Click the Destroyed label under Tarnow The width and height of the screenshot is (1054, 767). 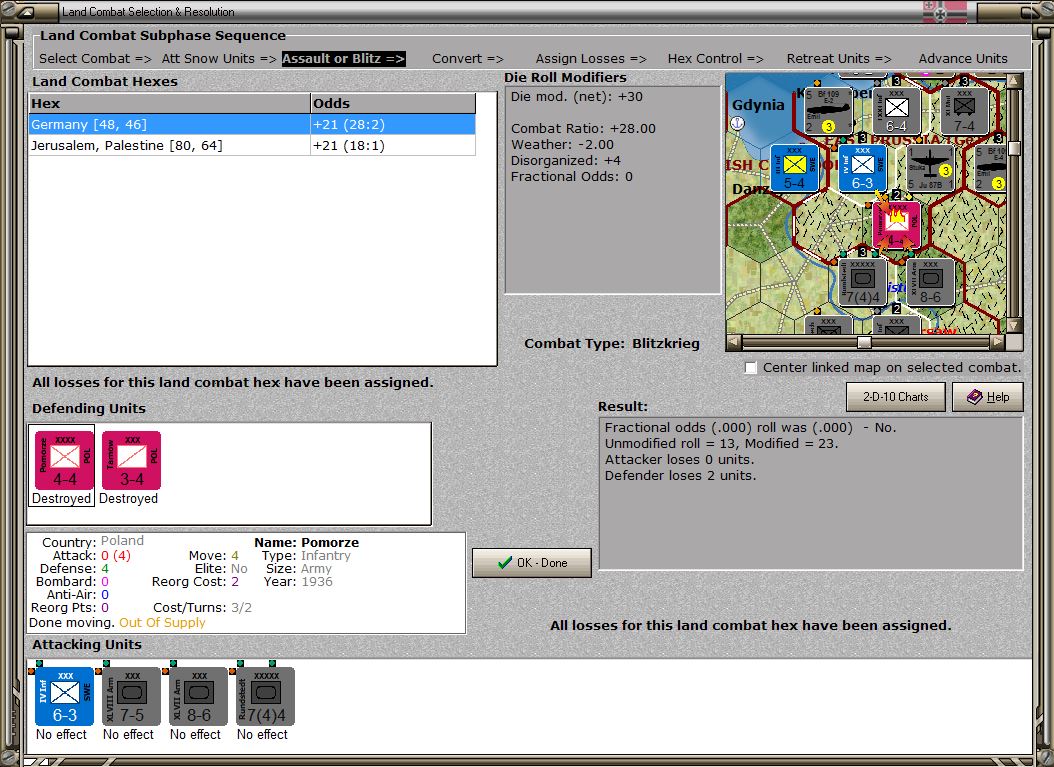click(x=128, y=499)
